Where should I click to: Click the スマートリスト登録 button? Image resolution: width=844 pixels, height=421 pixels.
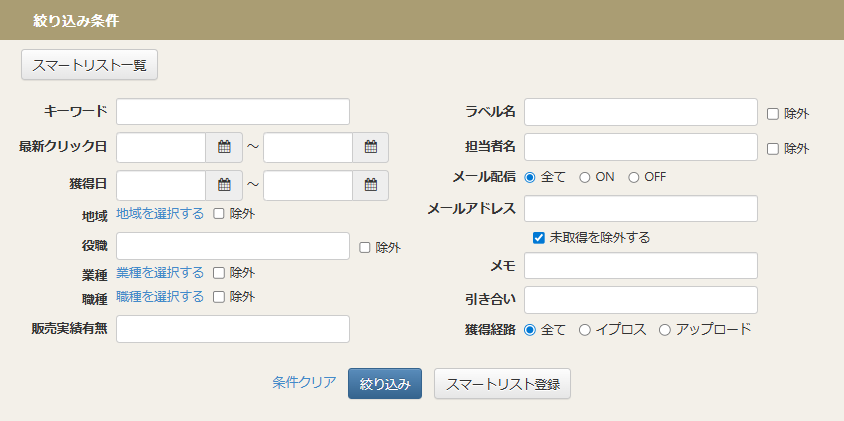[x=502, y=383]
